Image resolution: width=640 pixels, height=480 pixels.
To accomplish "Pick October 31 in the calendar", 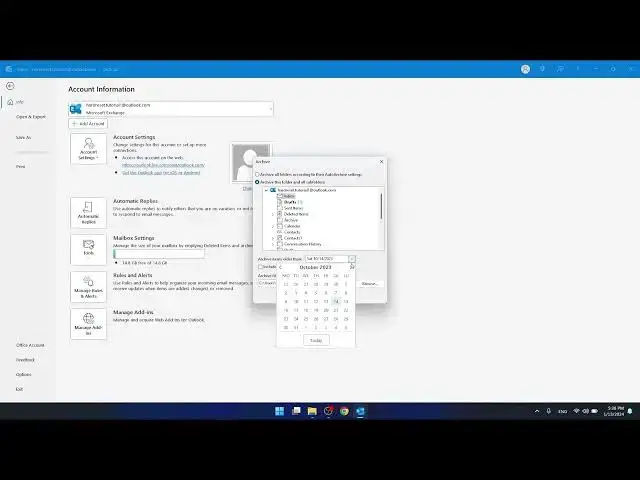I will (296, 327).
